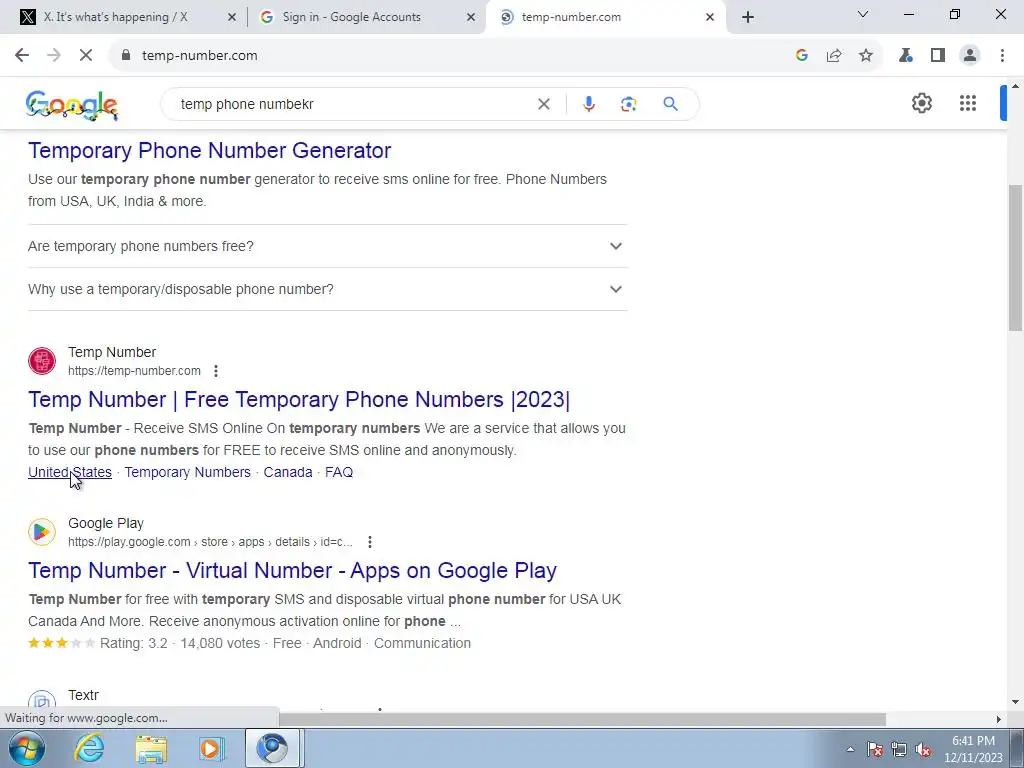Click the Google icon in address bar
The height and width of the screenshot is (768, 1024).
(x=802, y=56)
